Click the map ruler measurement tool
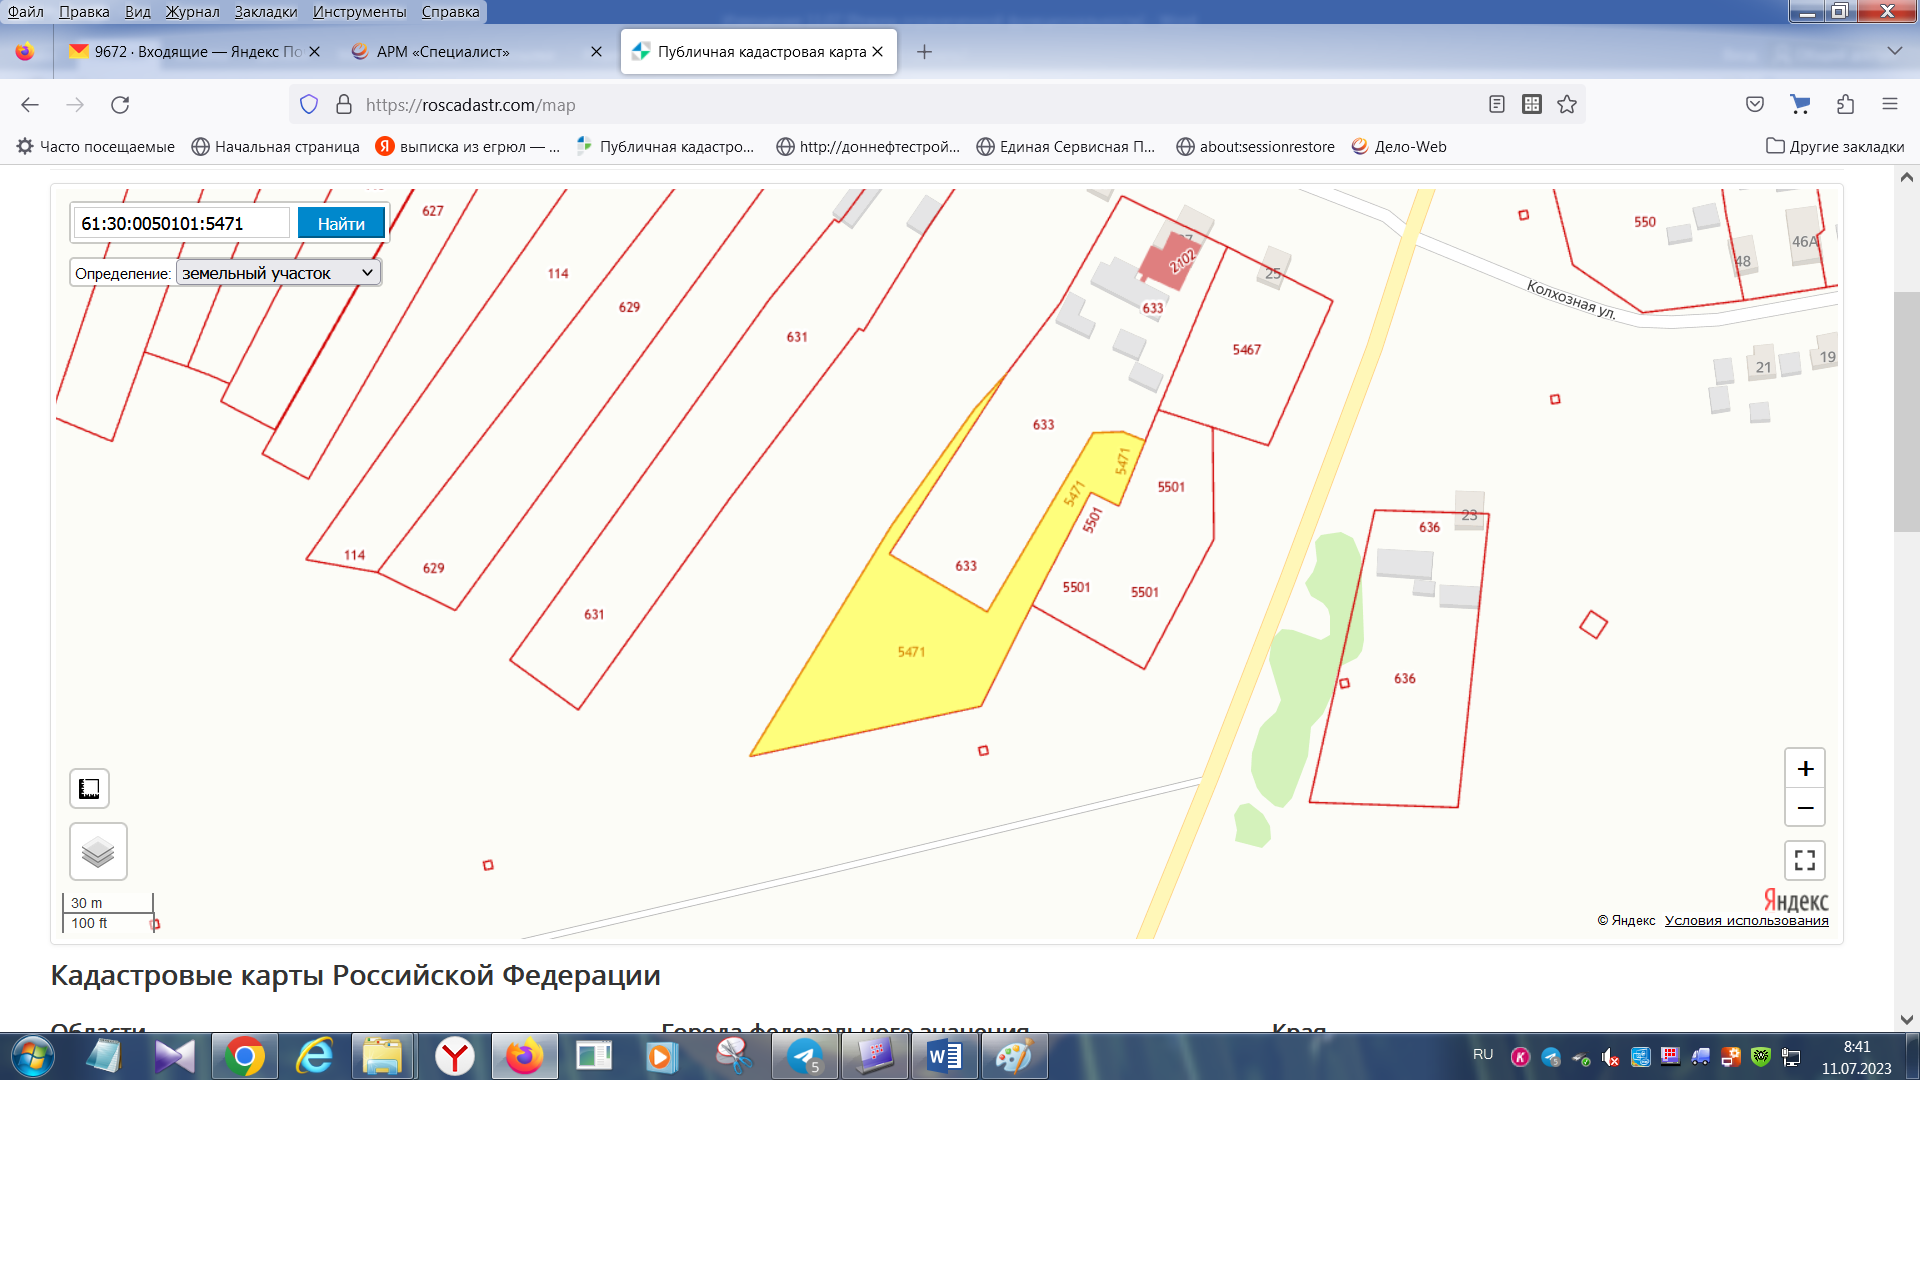This screenshot has width=1920, height=1275. click(x=89, y=788)
